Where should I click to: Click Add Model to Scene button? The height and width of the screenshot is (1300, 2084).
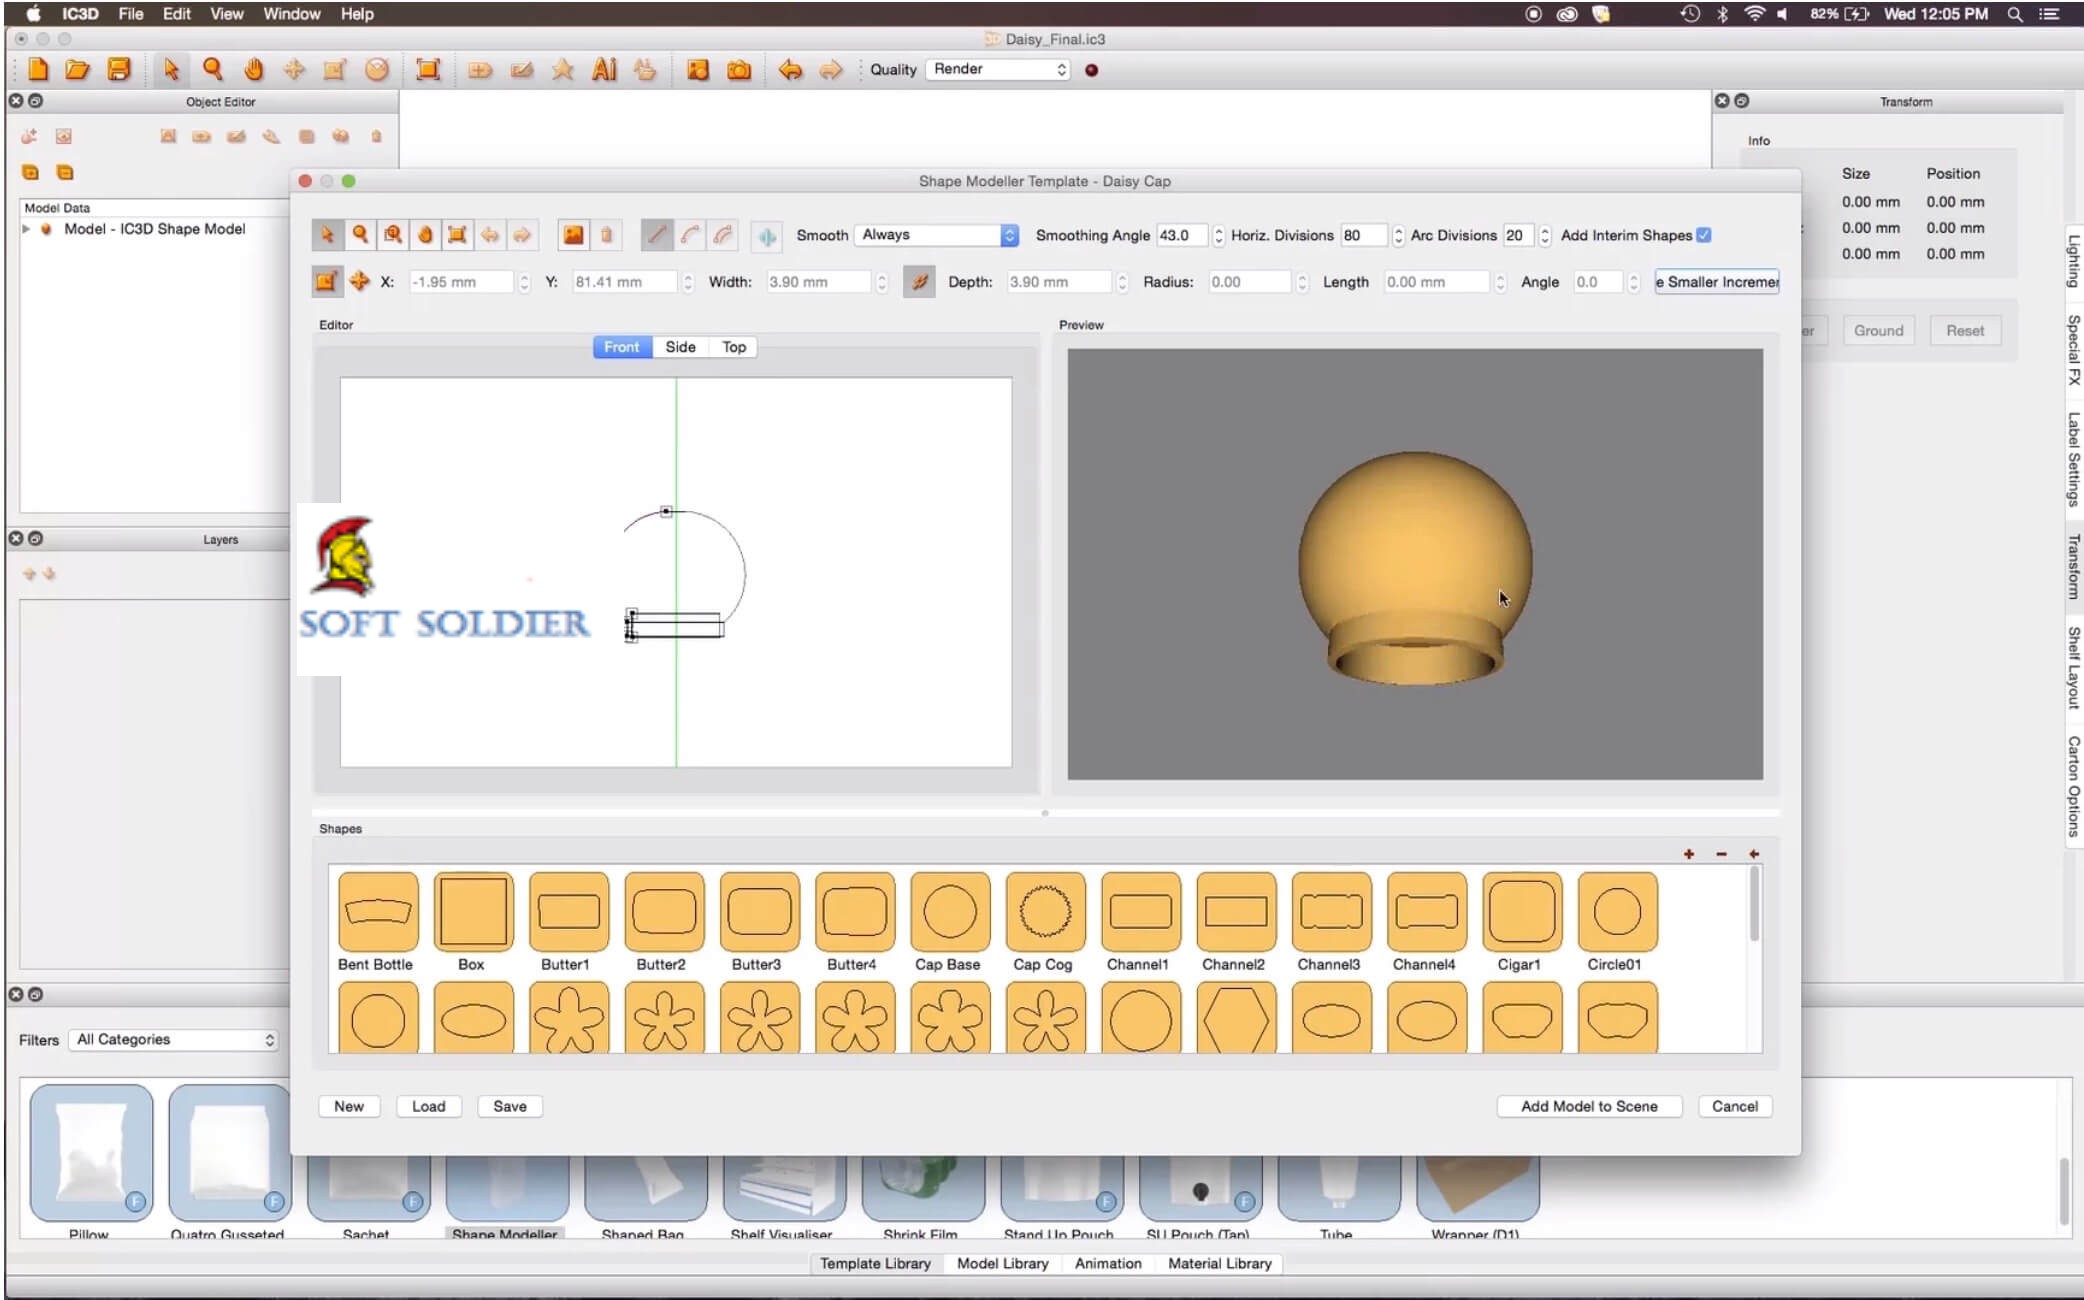(1588, 1105)
